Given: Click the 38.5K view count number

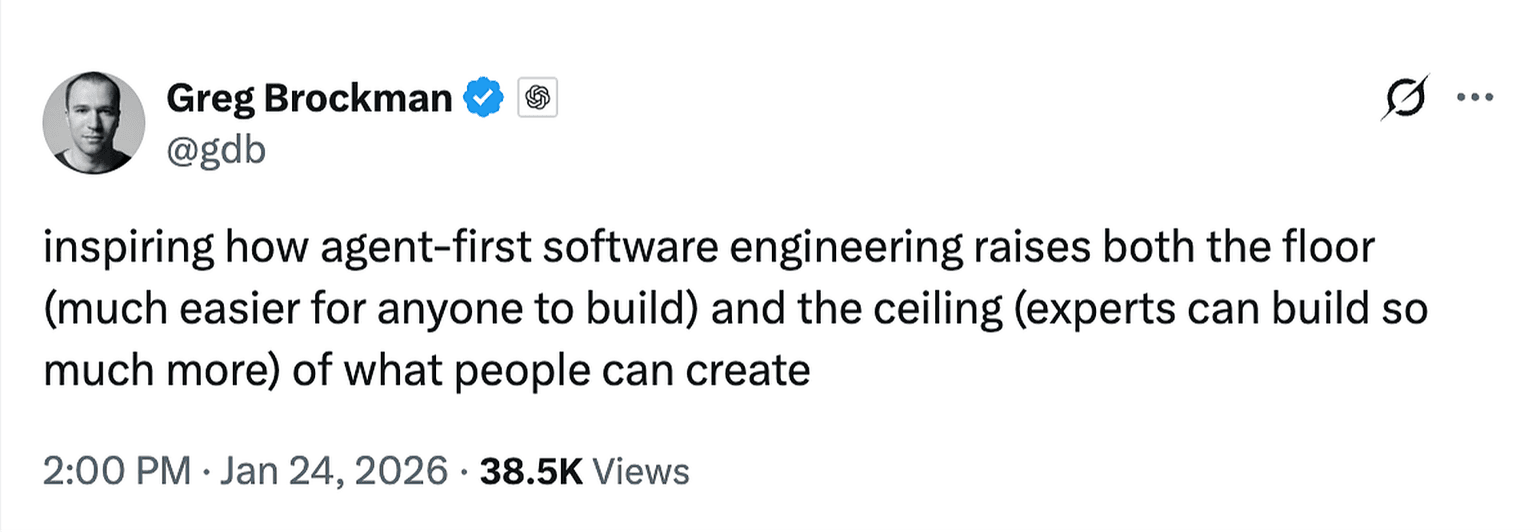Looking at the screenshot, I should [x=531, y=470].
